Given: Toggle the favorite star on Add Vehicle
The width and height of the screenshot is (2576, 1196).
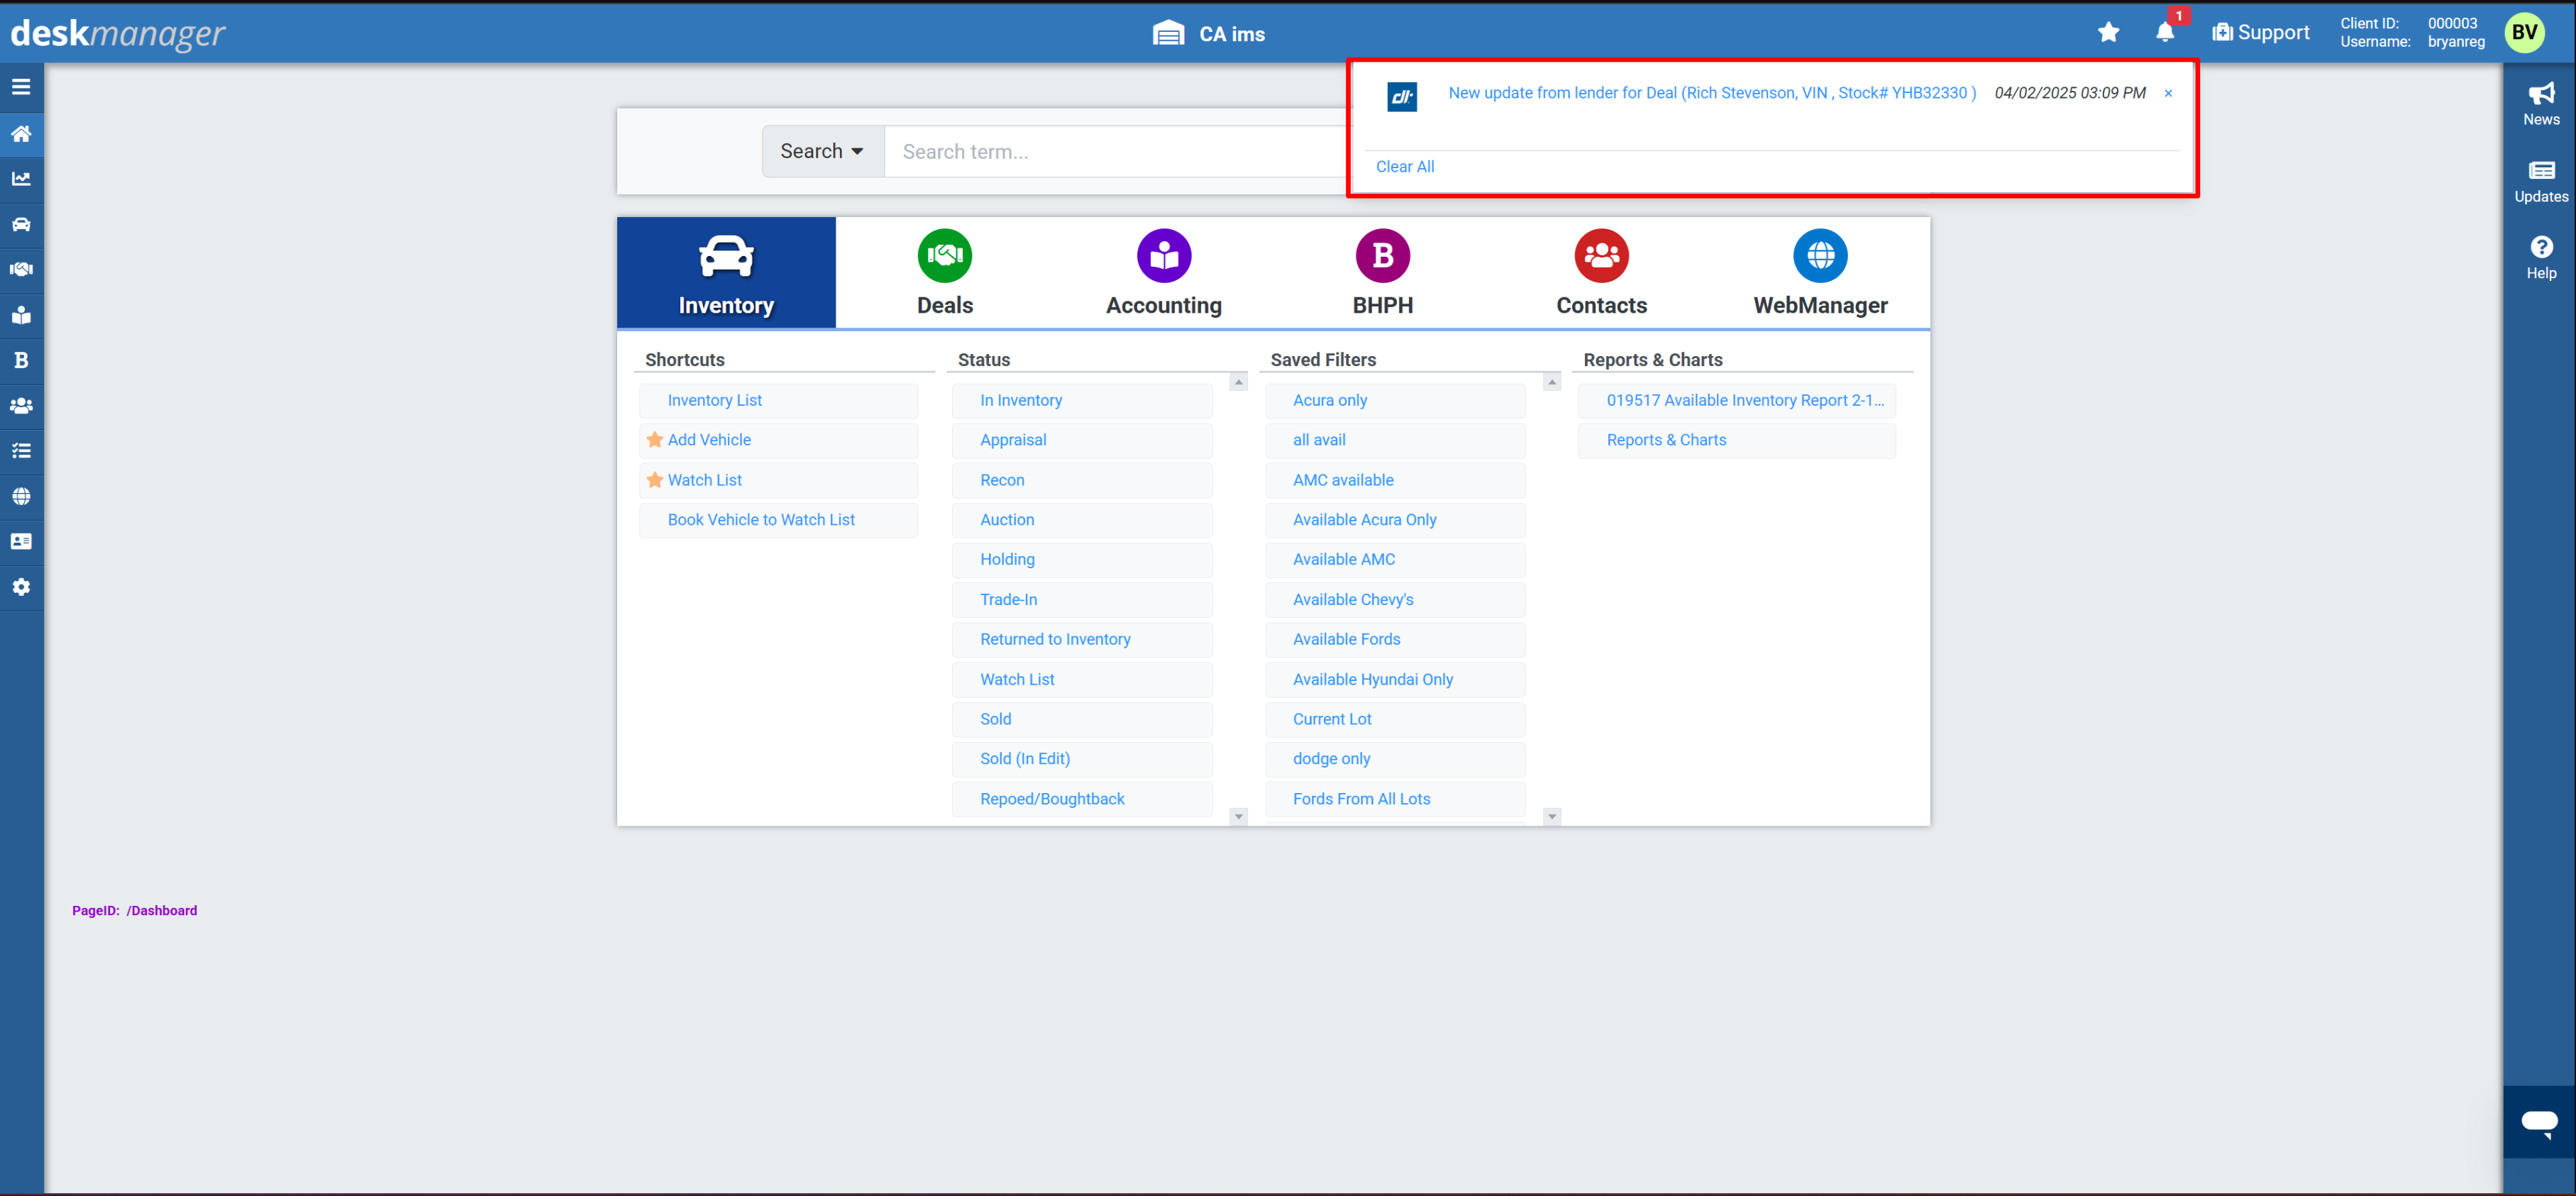Looking at the screenshot, I should 654,440.
